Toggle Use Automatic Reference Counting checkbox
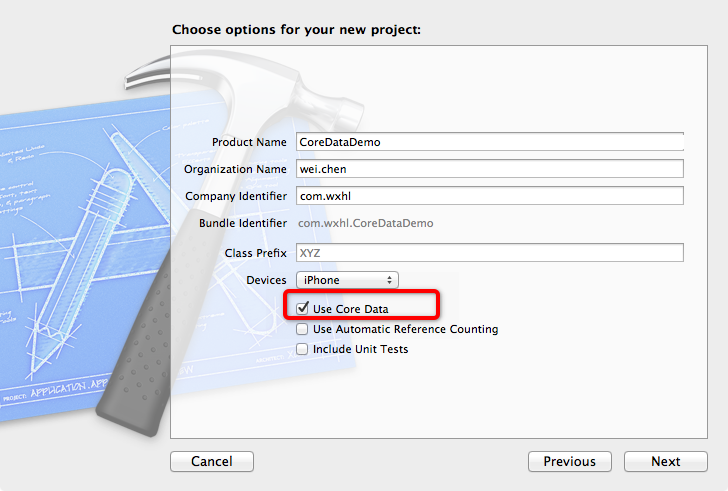This screenshot has height=491, width=728. [x=303, y=329]
